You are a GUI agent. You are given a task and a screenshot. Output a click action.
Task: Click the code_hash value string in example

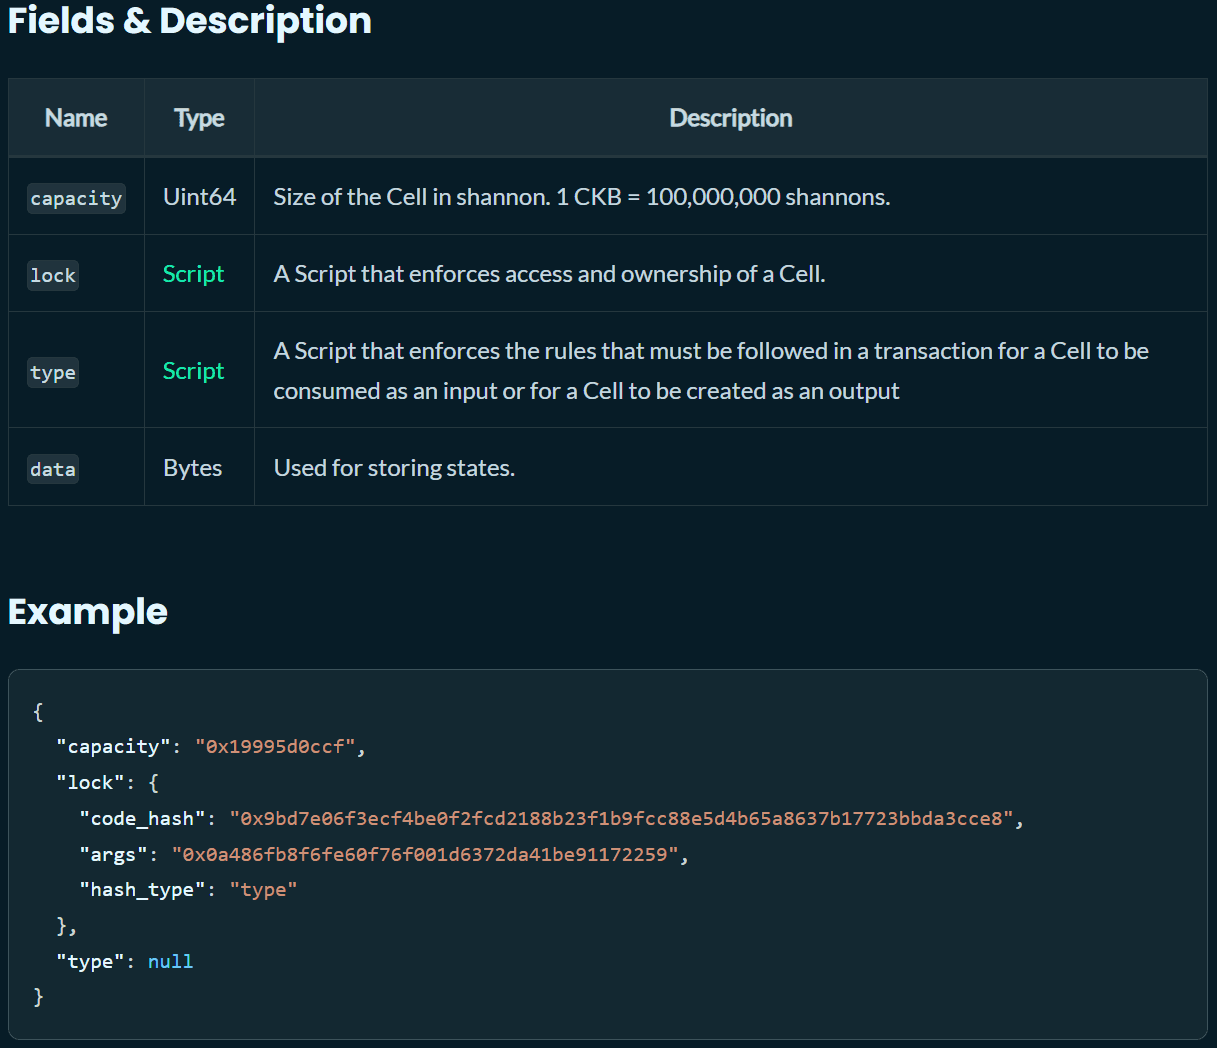pos(621,819)
